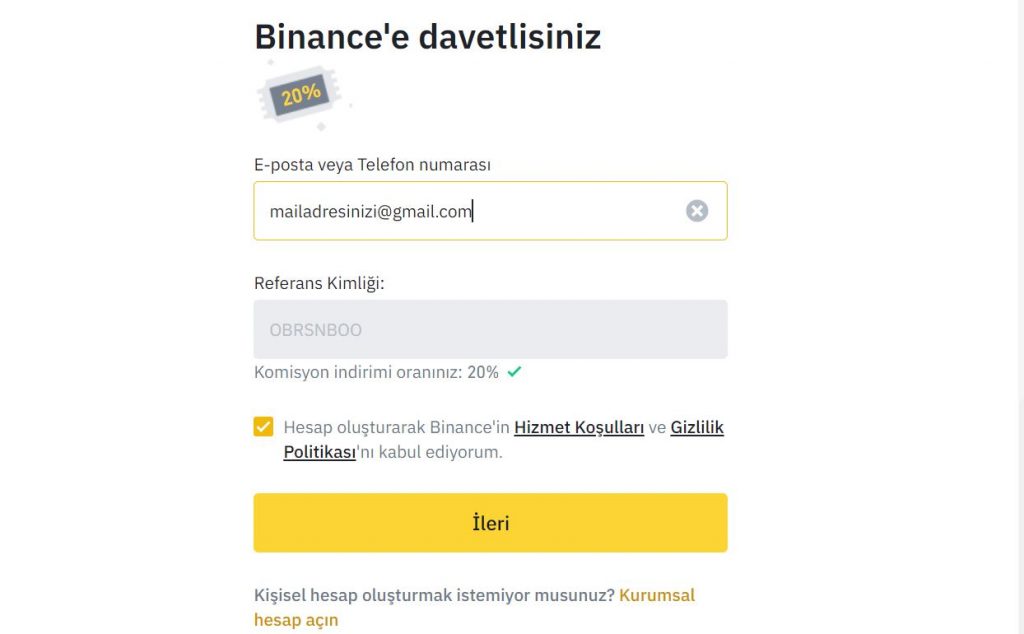Focus the email or phone number input
This screenshot has height=634, width=1024.
pyautogui.click(x=560, y=211)
